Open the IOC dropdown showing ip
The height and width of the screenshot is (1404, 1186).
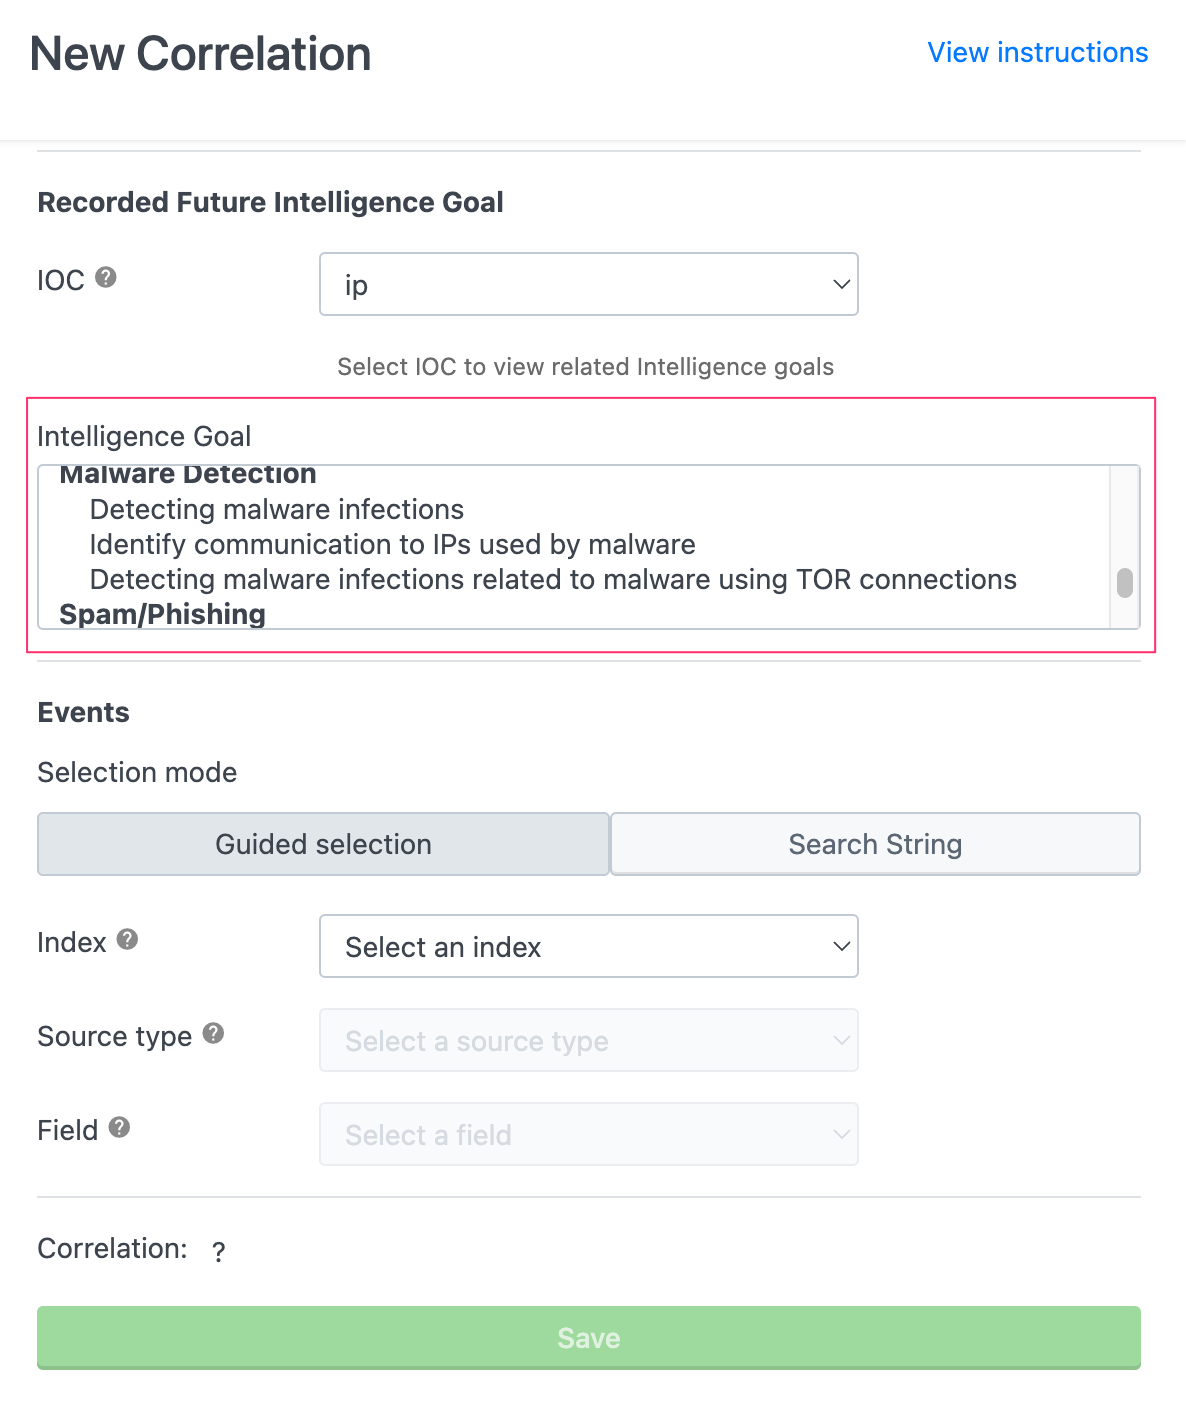(x=588, y=284)
